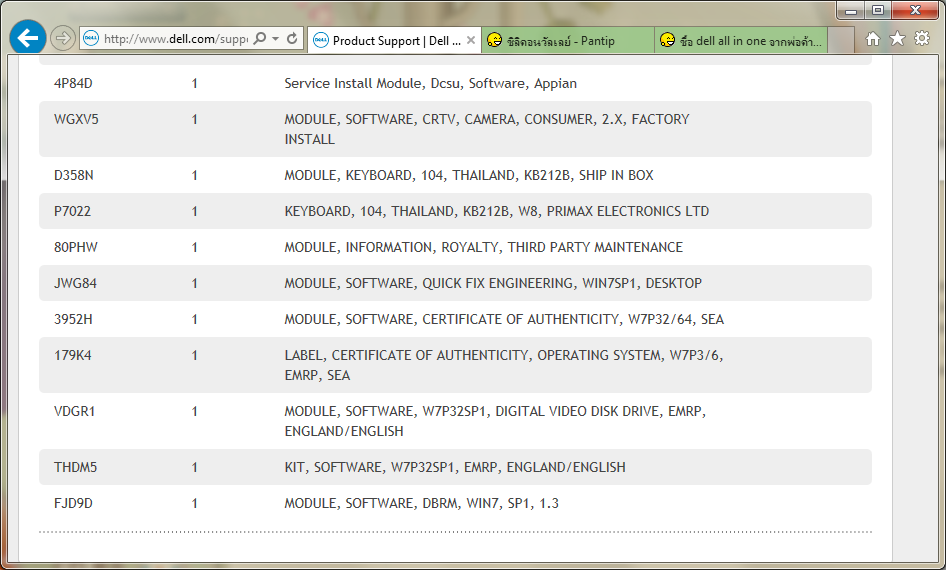Click 'Service Install Module, Dcsu, Software, Appian' description

(x=431, y=83)
